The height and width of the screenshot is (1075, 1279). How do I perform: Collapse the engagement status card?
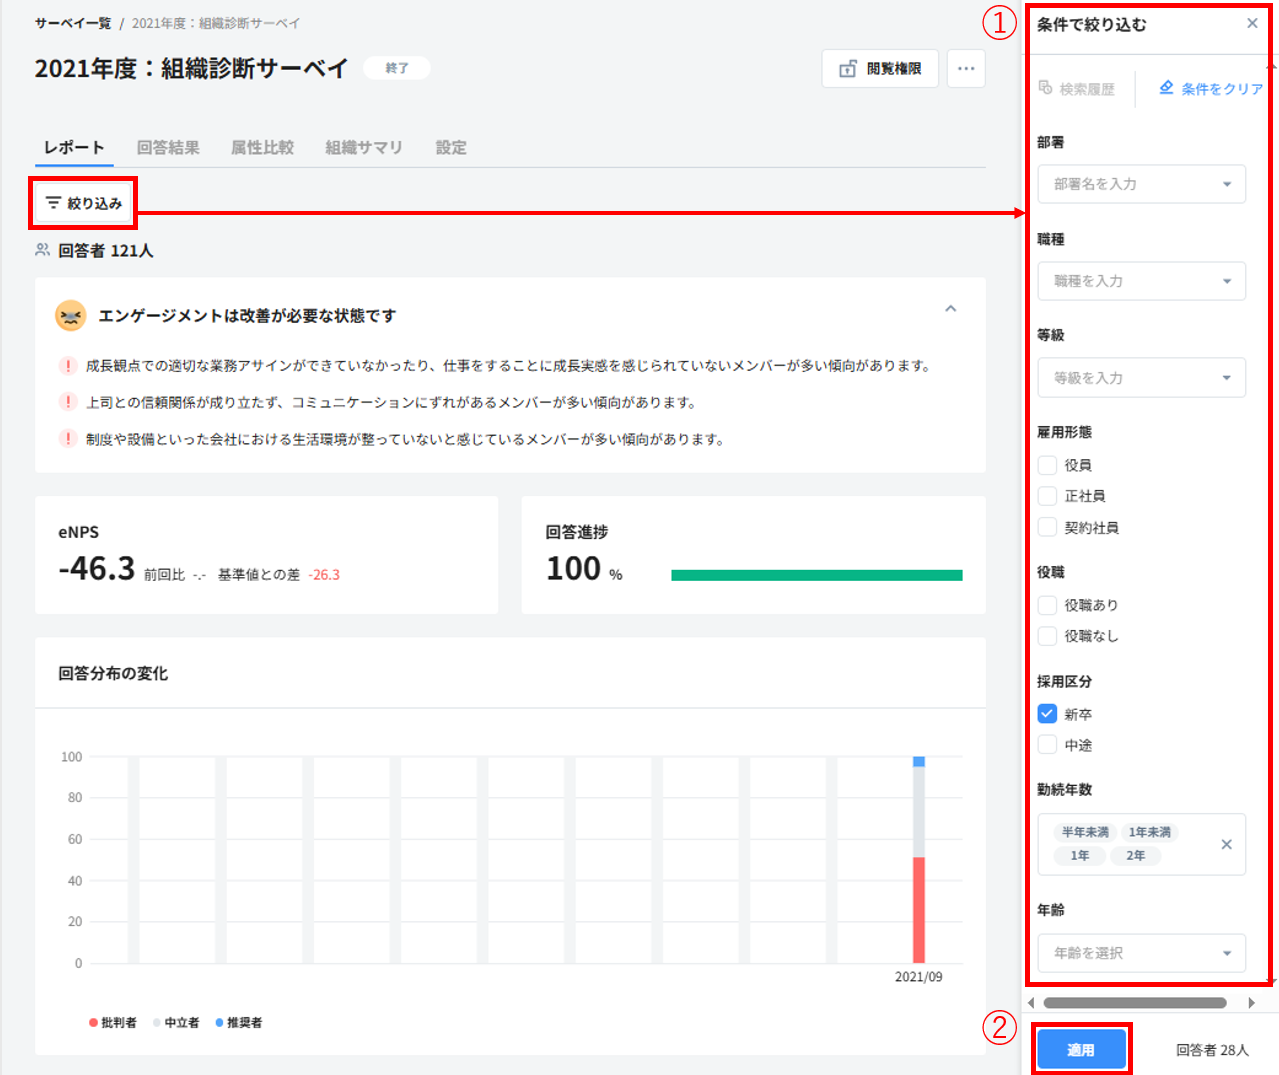[950, 309]
